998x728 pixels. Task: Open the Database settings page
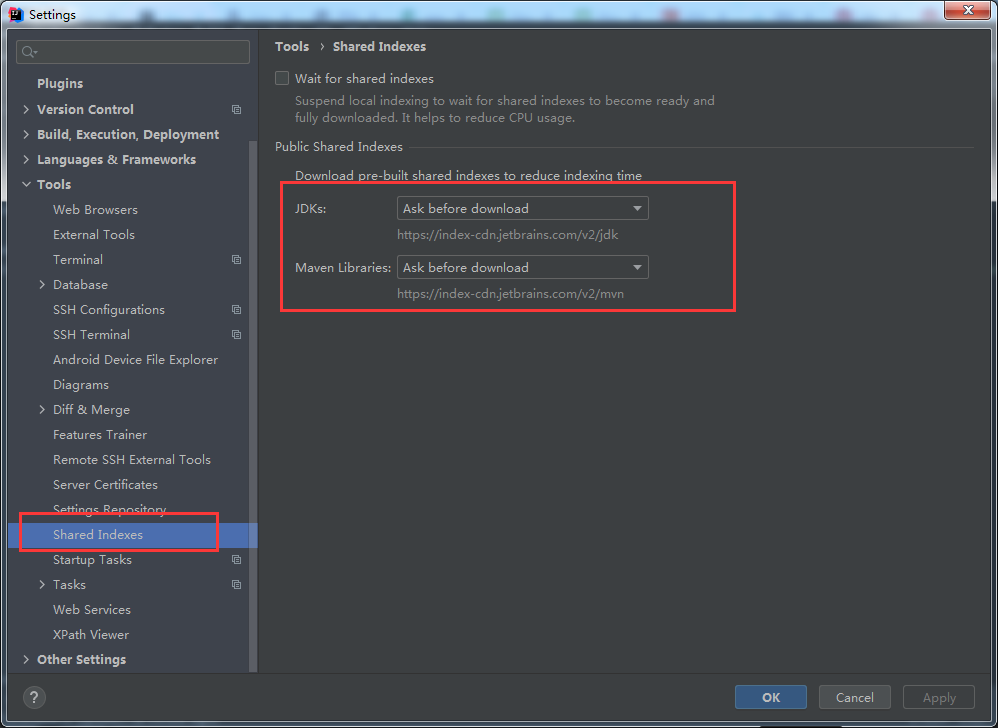(x=80, y=284)
